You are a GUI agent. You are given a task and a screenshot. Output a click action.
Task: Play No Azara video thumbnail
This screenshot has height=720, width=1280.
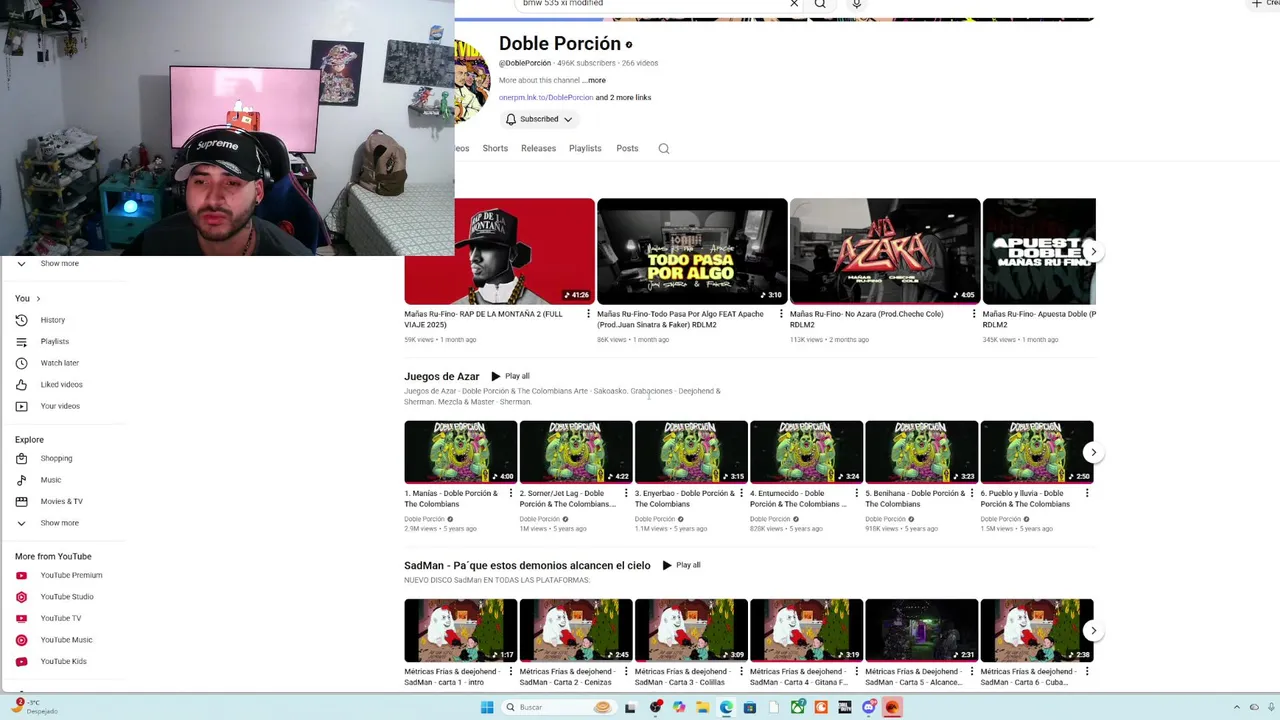coord(885,251)
